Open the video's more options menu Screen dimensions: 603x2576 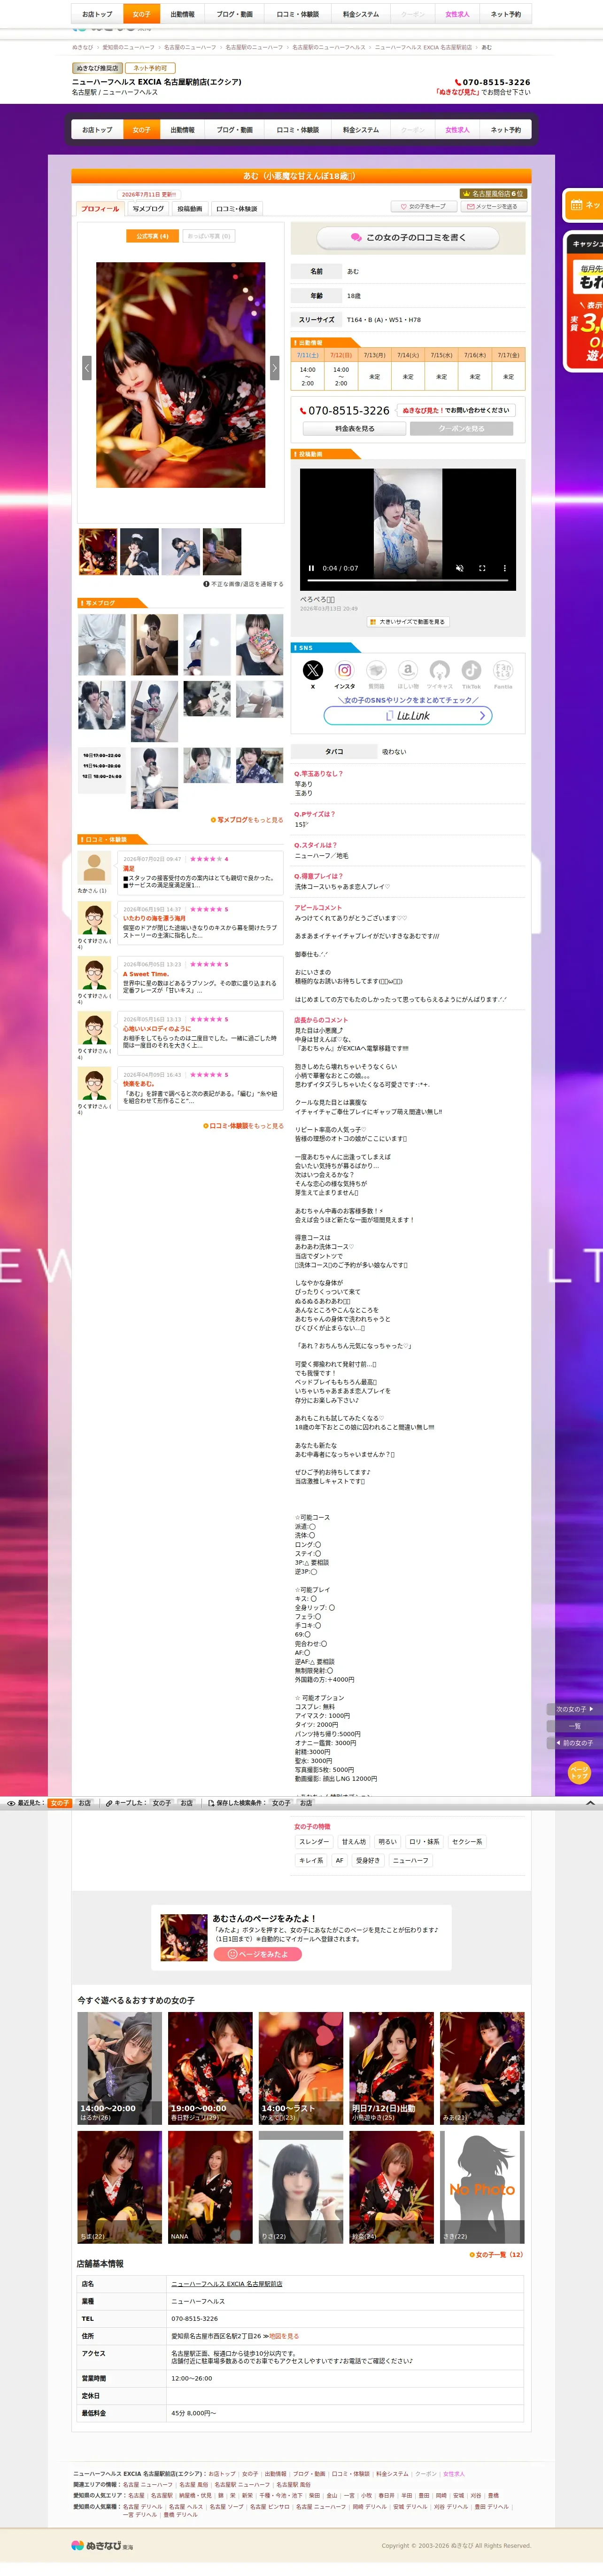coord(504,568)
